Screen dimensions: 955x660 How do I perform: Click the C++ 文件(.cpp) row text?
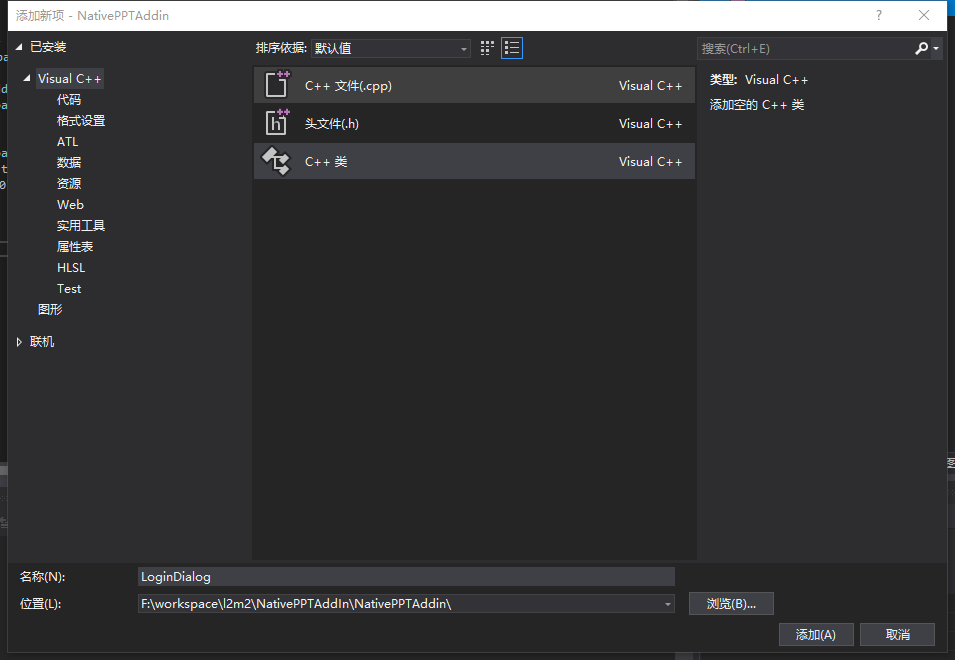(x=348, y=86)
